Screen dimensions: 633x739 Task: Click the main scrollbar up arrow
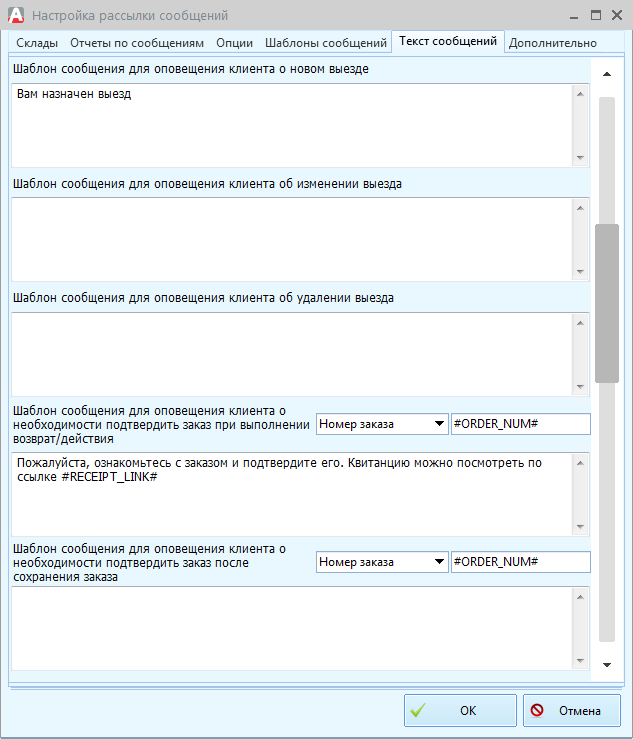point(606,74)
